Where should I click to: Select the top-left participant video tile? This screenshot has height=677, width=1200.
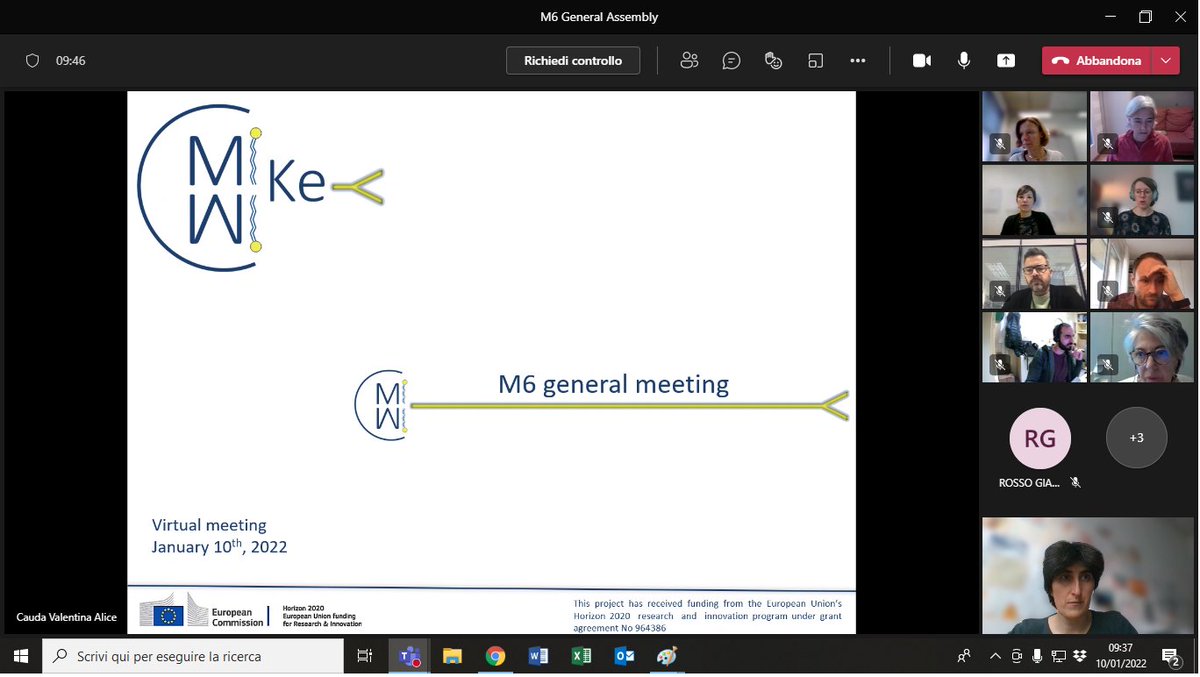pyautogui.click(x=1034, y=126)
